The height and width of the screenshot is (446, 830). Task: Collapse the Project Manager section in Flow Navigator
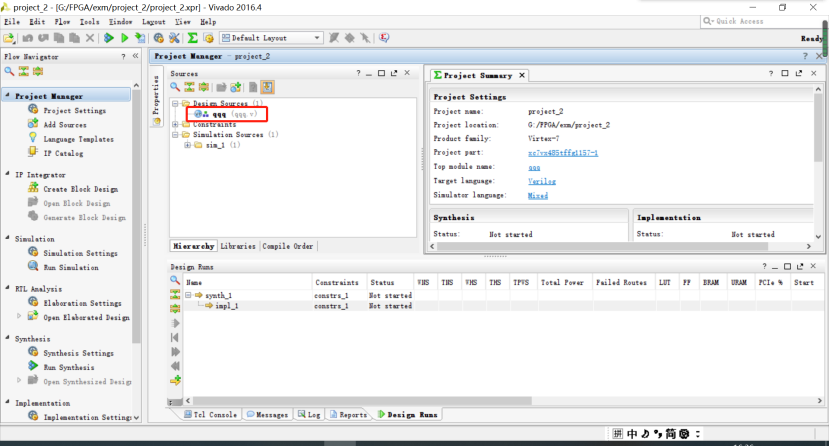pos(7,96)
